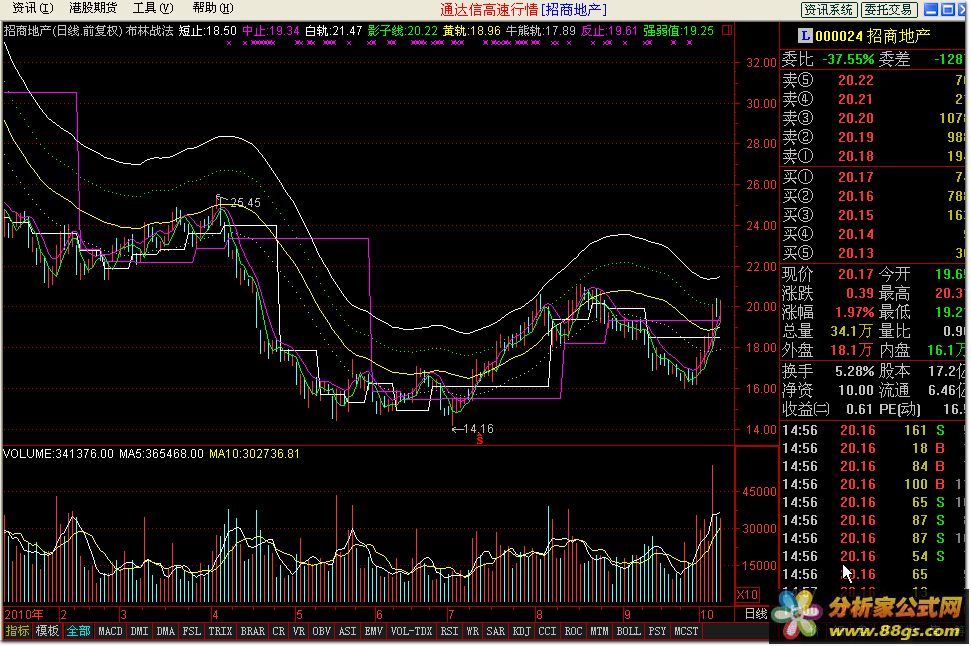Select the 全部 indicator tab
Image resolution: width=971 pixels, height=646 pixels.
[x=78, y=631]
